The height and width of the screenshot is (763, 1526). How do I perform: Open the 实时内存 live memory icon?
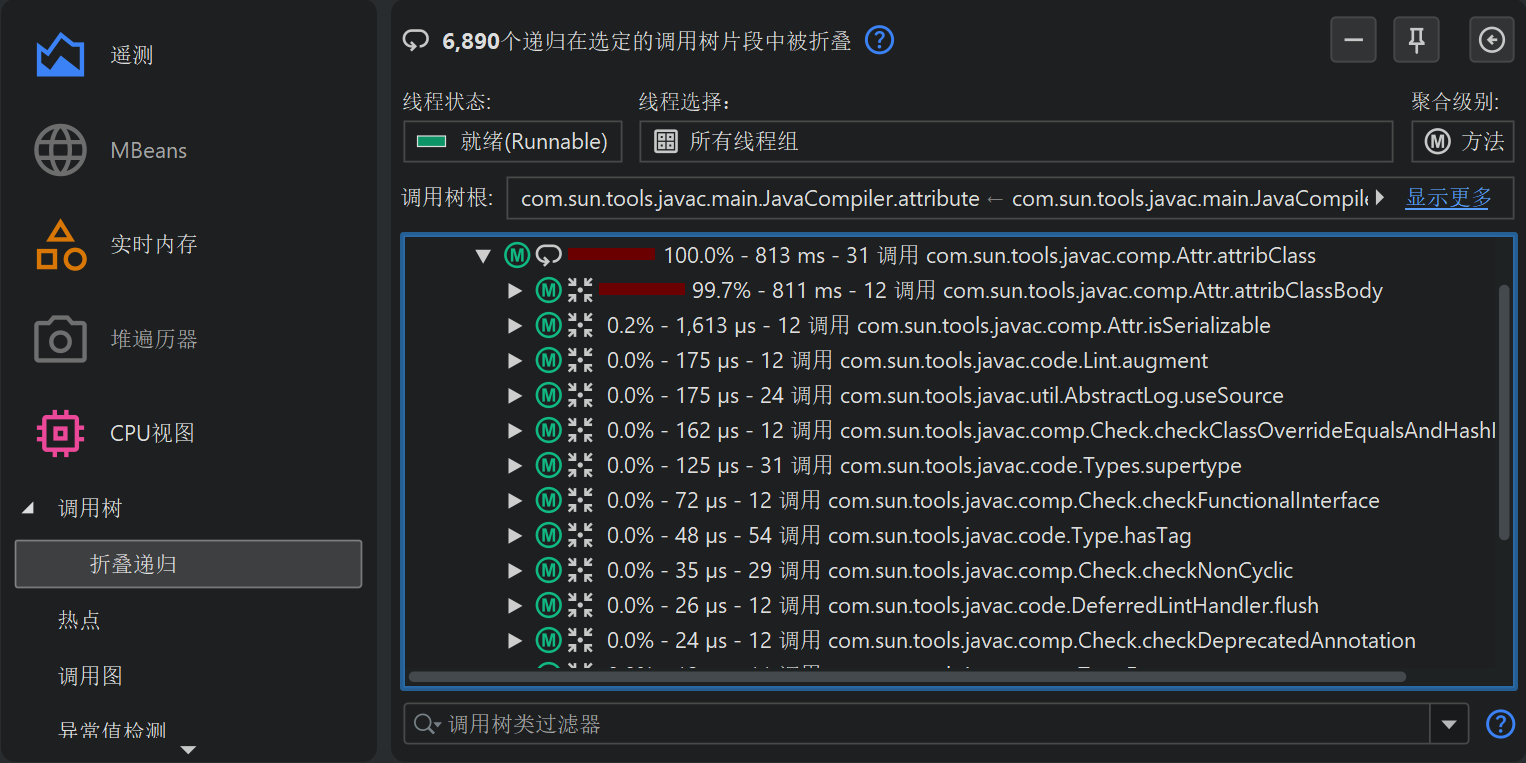click(x=60, y=245)
